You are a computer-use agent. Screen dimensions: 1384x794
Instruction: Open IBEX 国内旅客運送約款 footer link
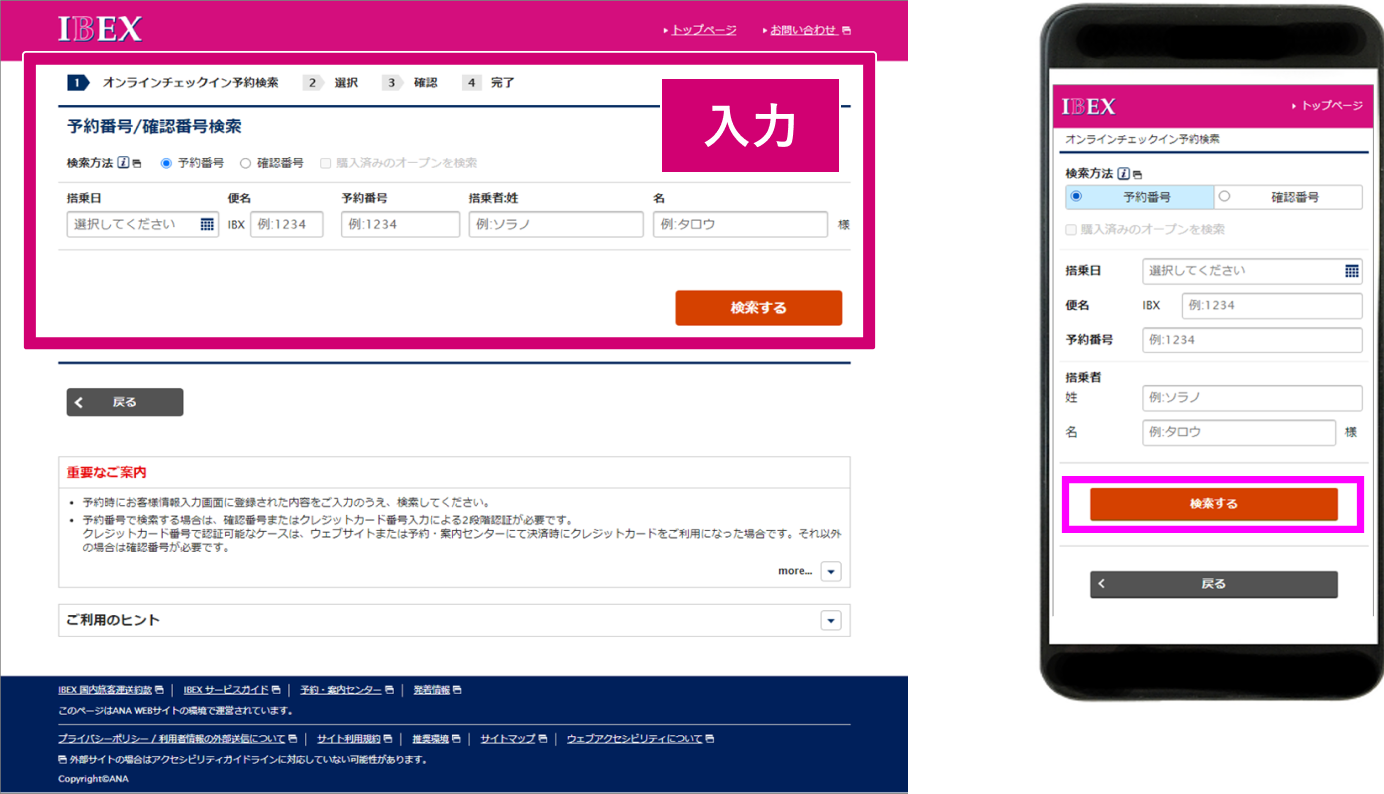pos(105,690)
